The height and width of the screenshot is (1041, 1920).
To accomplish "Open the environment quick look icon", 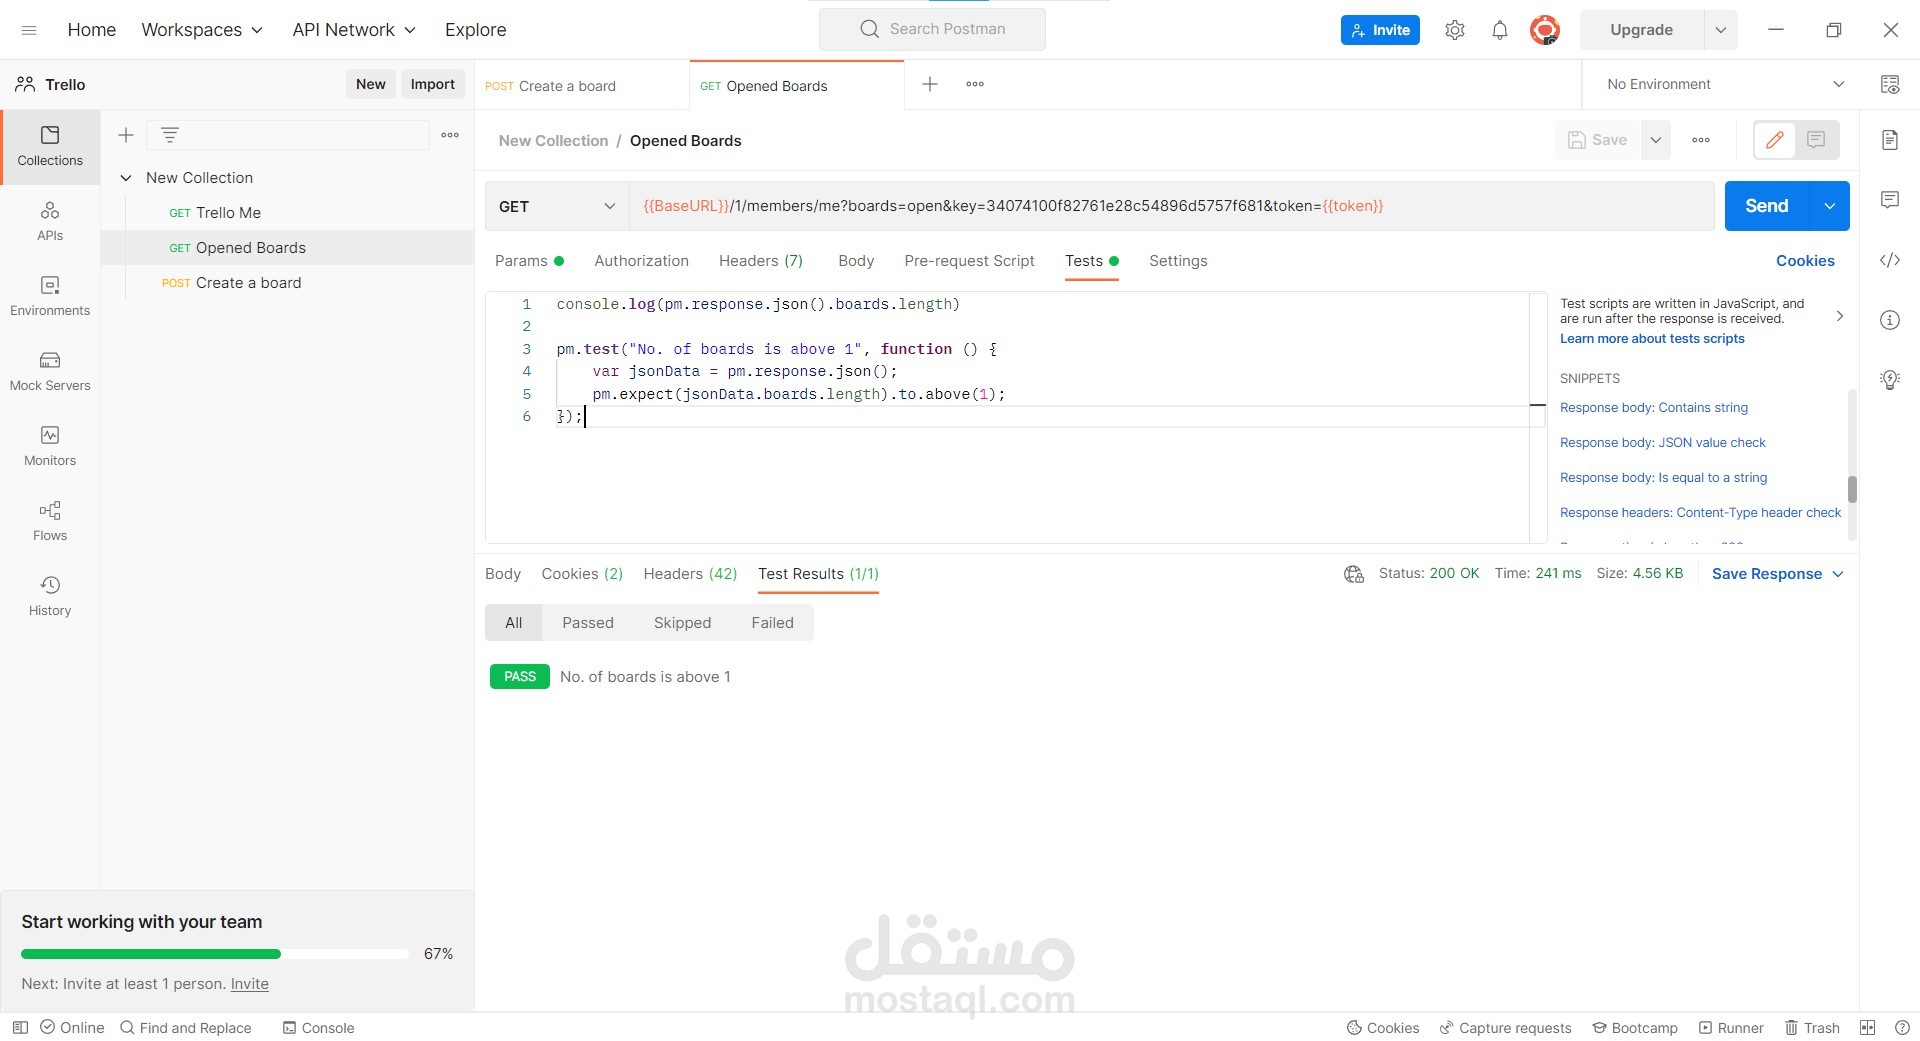I will (1890, 84).
